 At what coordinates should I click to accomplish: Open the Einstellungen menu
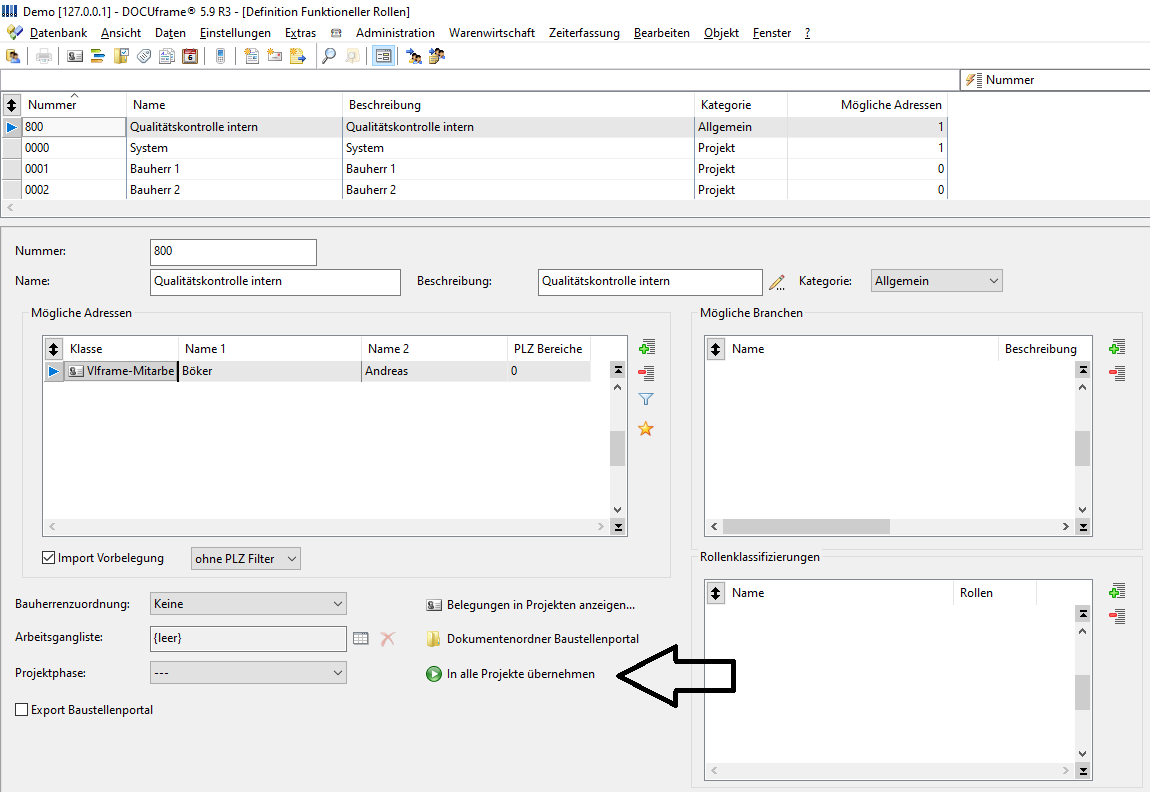pos(235,33)
